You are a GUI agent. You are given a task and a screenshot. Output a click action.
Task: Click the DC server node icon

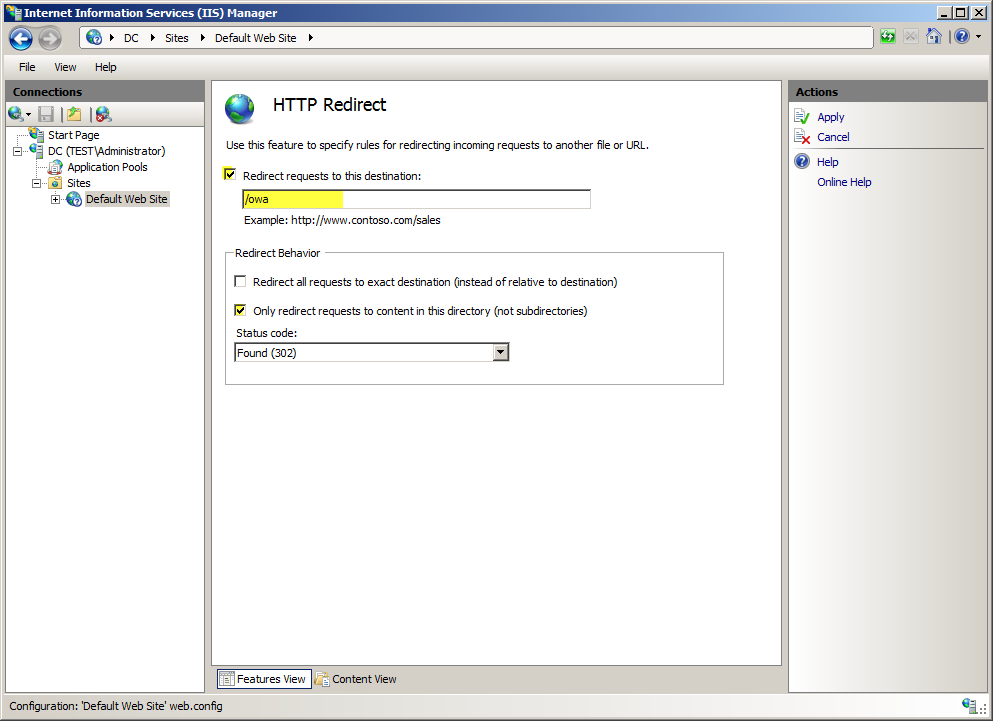click(x=36, y=151)
